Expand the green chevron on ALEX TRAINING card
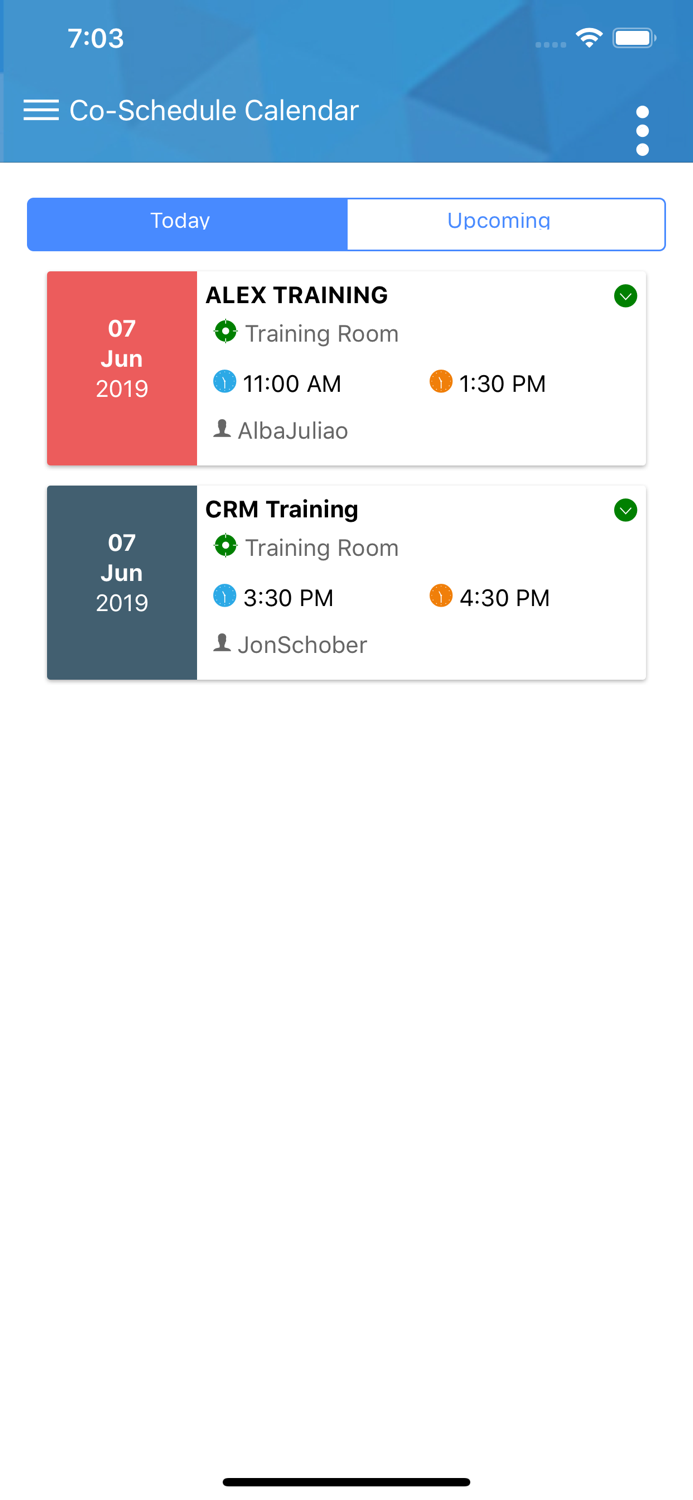 pyautogui.click(x=625, y=296)
